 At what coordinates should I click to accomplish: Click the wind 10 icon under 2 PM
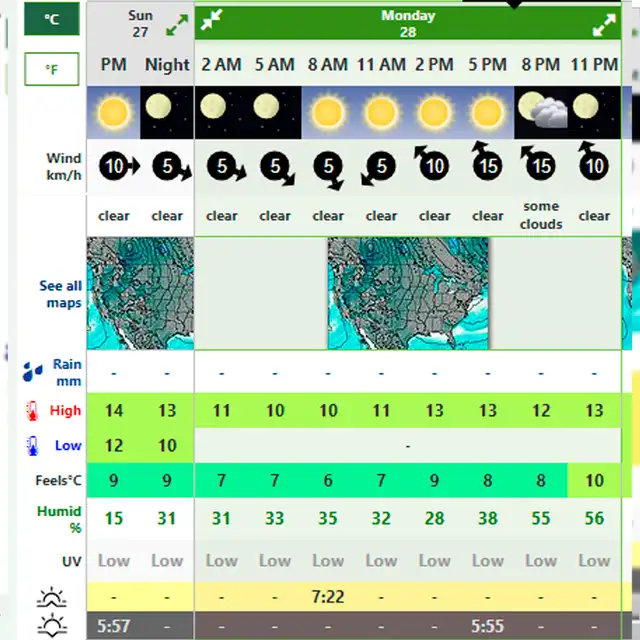click(x=431, y=162)
